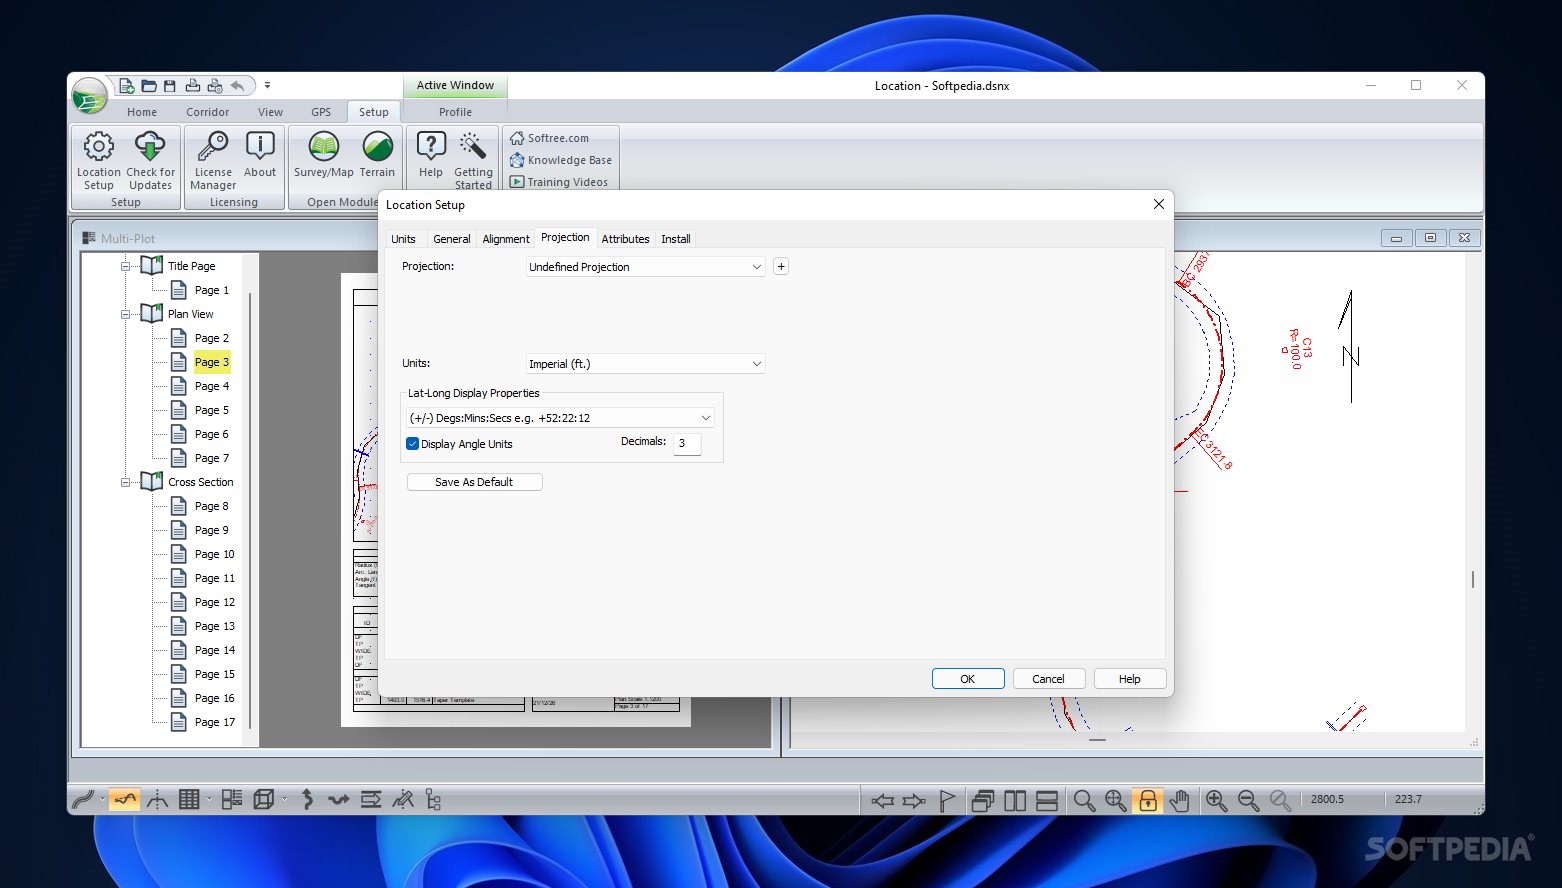
Task: Open dropdown arrow beside the table grid tool
Action: (x=209, y=799)
